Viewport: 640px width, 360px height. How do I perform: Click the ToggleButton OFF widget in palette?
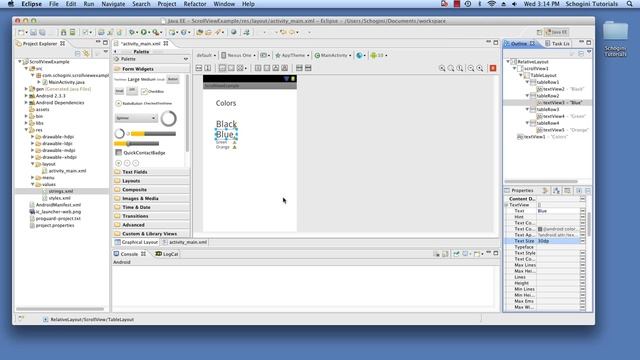pos(132,91)
